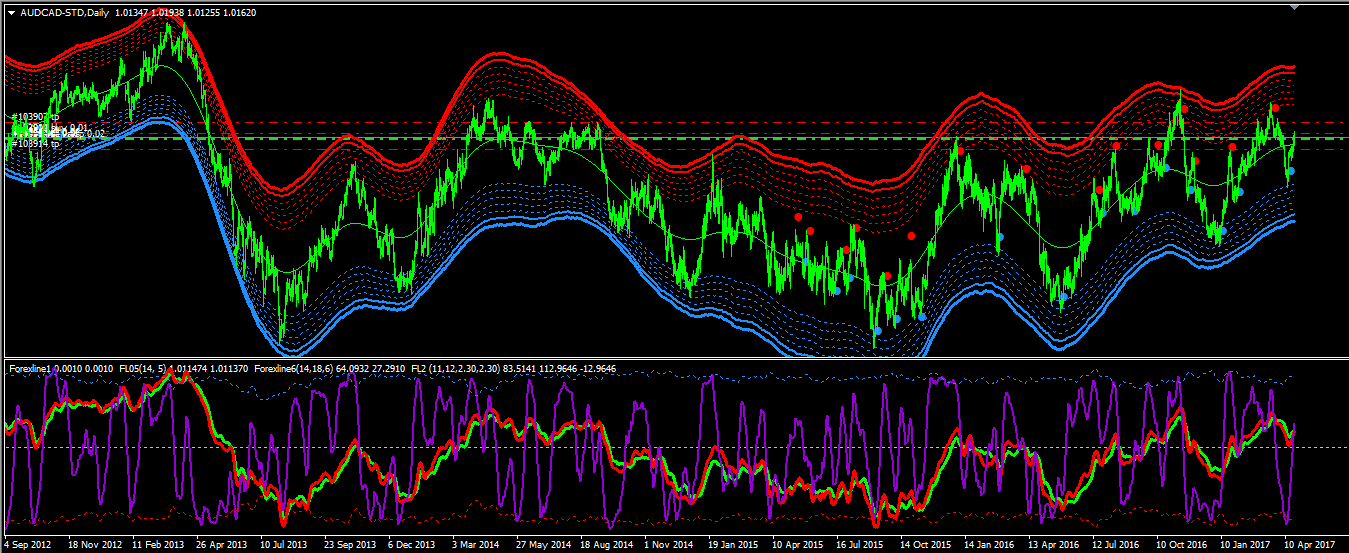1349x553 pixels.
Task: Click the chart shift triangle marker at top right
Action: coord(1295,6)
